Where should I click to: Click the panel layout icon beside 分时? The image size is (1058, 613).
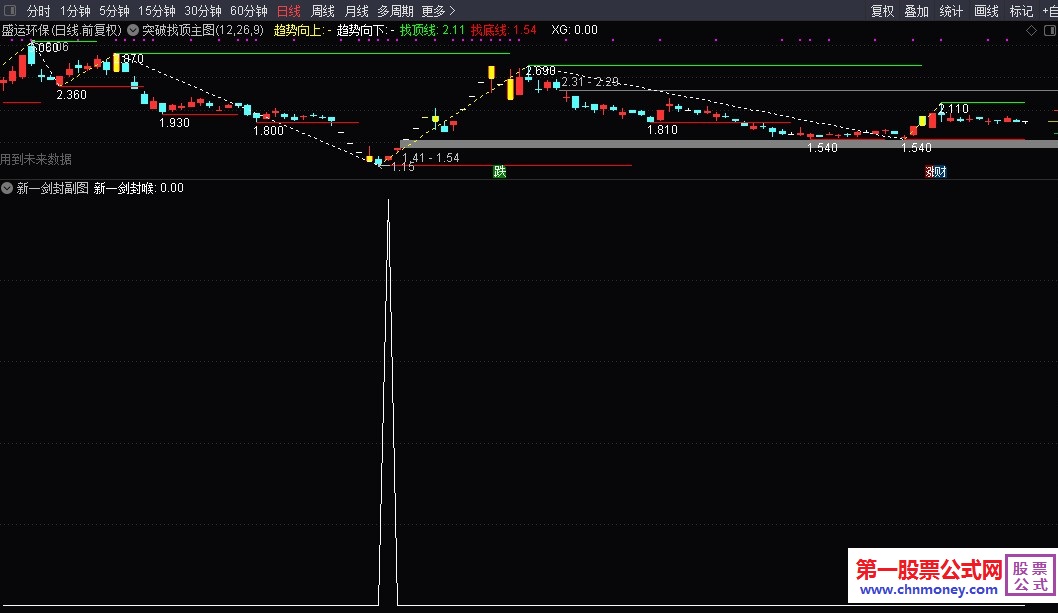tap(9, 11)
